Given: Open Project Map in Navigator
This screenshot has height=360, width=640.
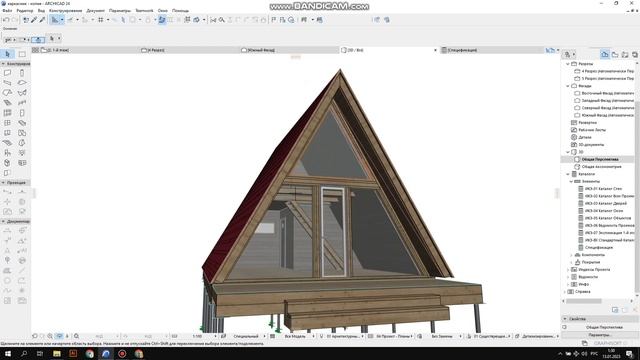Looking at the screenshot, I should tap(605, 54).
